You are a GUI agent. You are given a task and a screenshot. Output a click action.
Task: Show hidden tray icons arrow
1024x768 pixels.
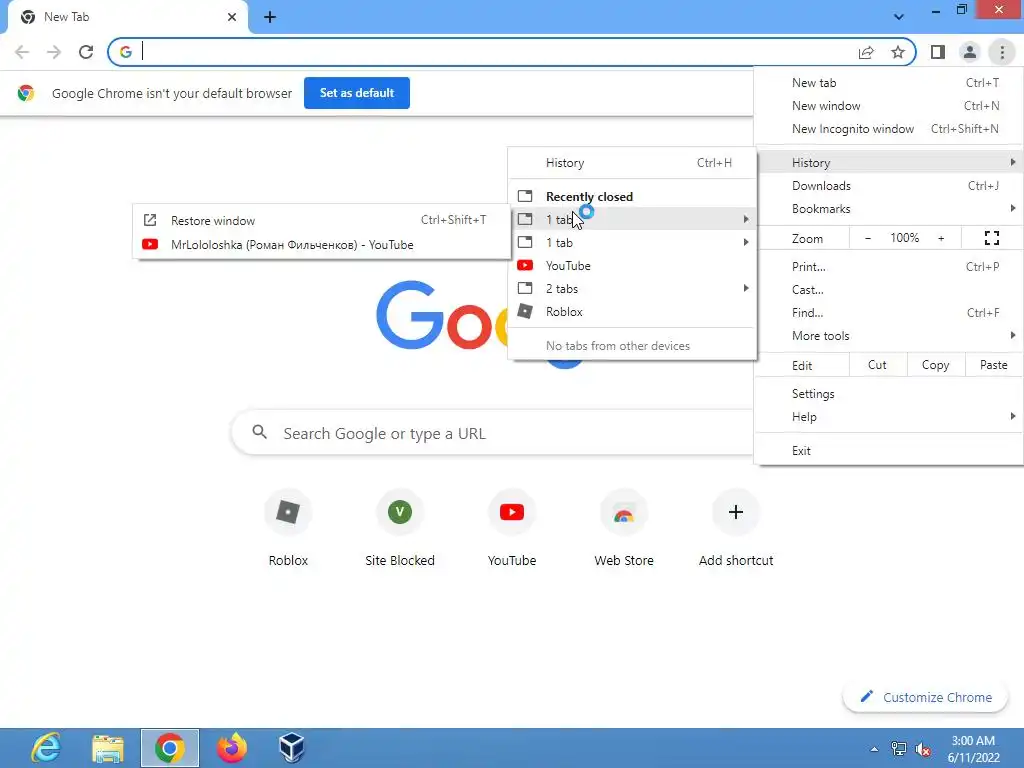click(874, 749)
